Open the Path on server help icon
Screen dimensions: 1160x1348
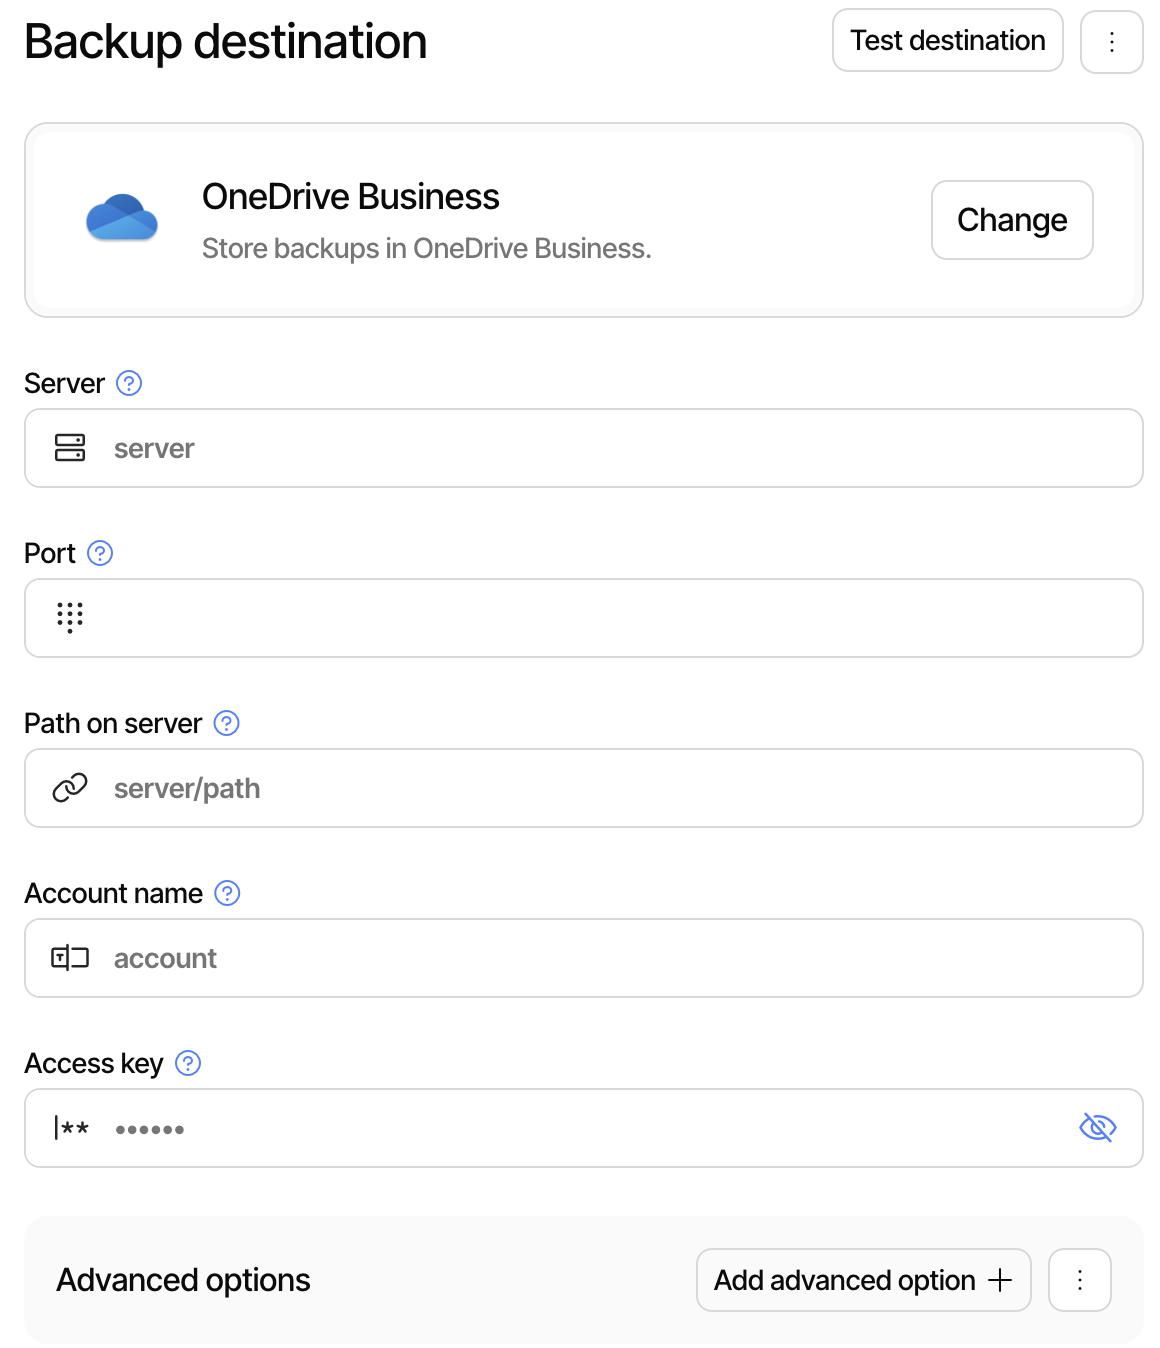point(226,723)
